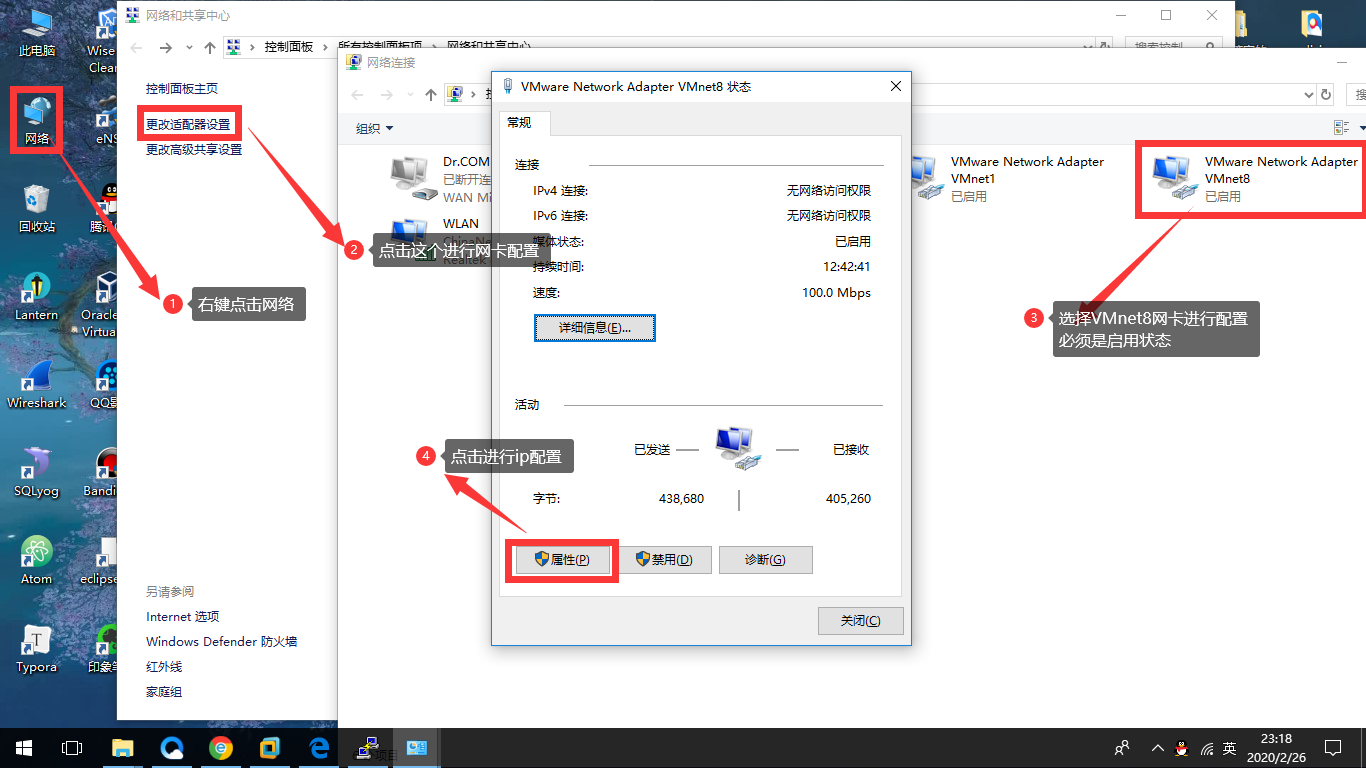Show hidden system tray icons
Image resolution: width=1366 pixels, height=768 pixels.
pyautogui.click(x=1157, y=748)
